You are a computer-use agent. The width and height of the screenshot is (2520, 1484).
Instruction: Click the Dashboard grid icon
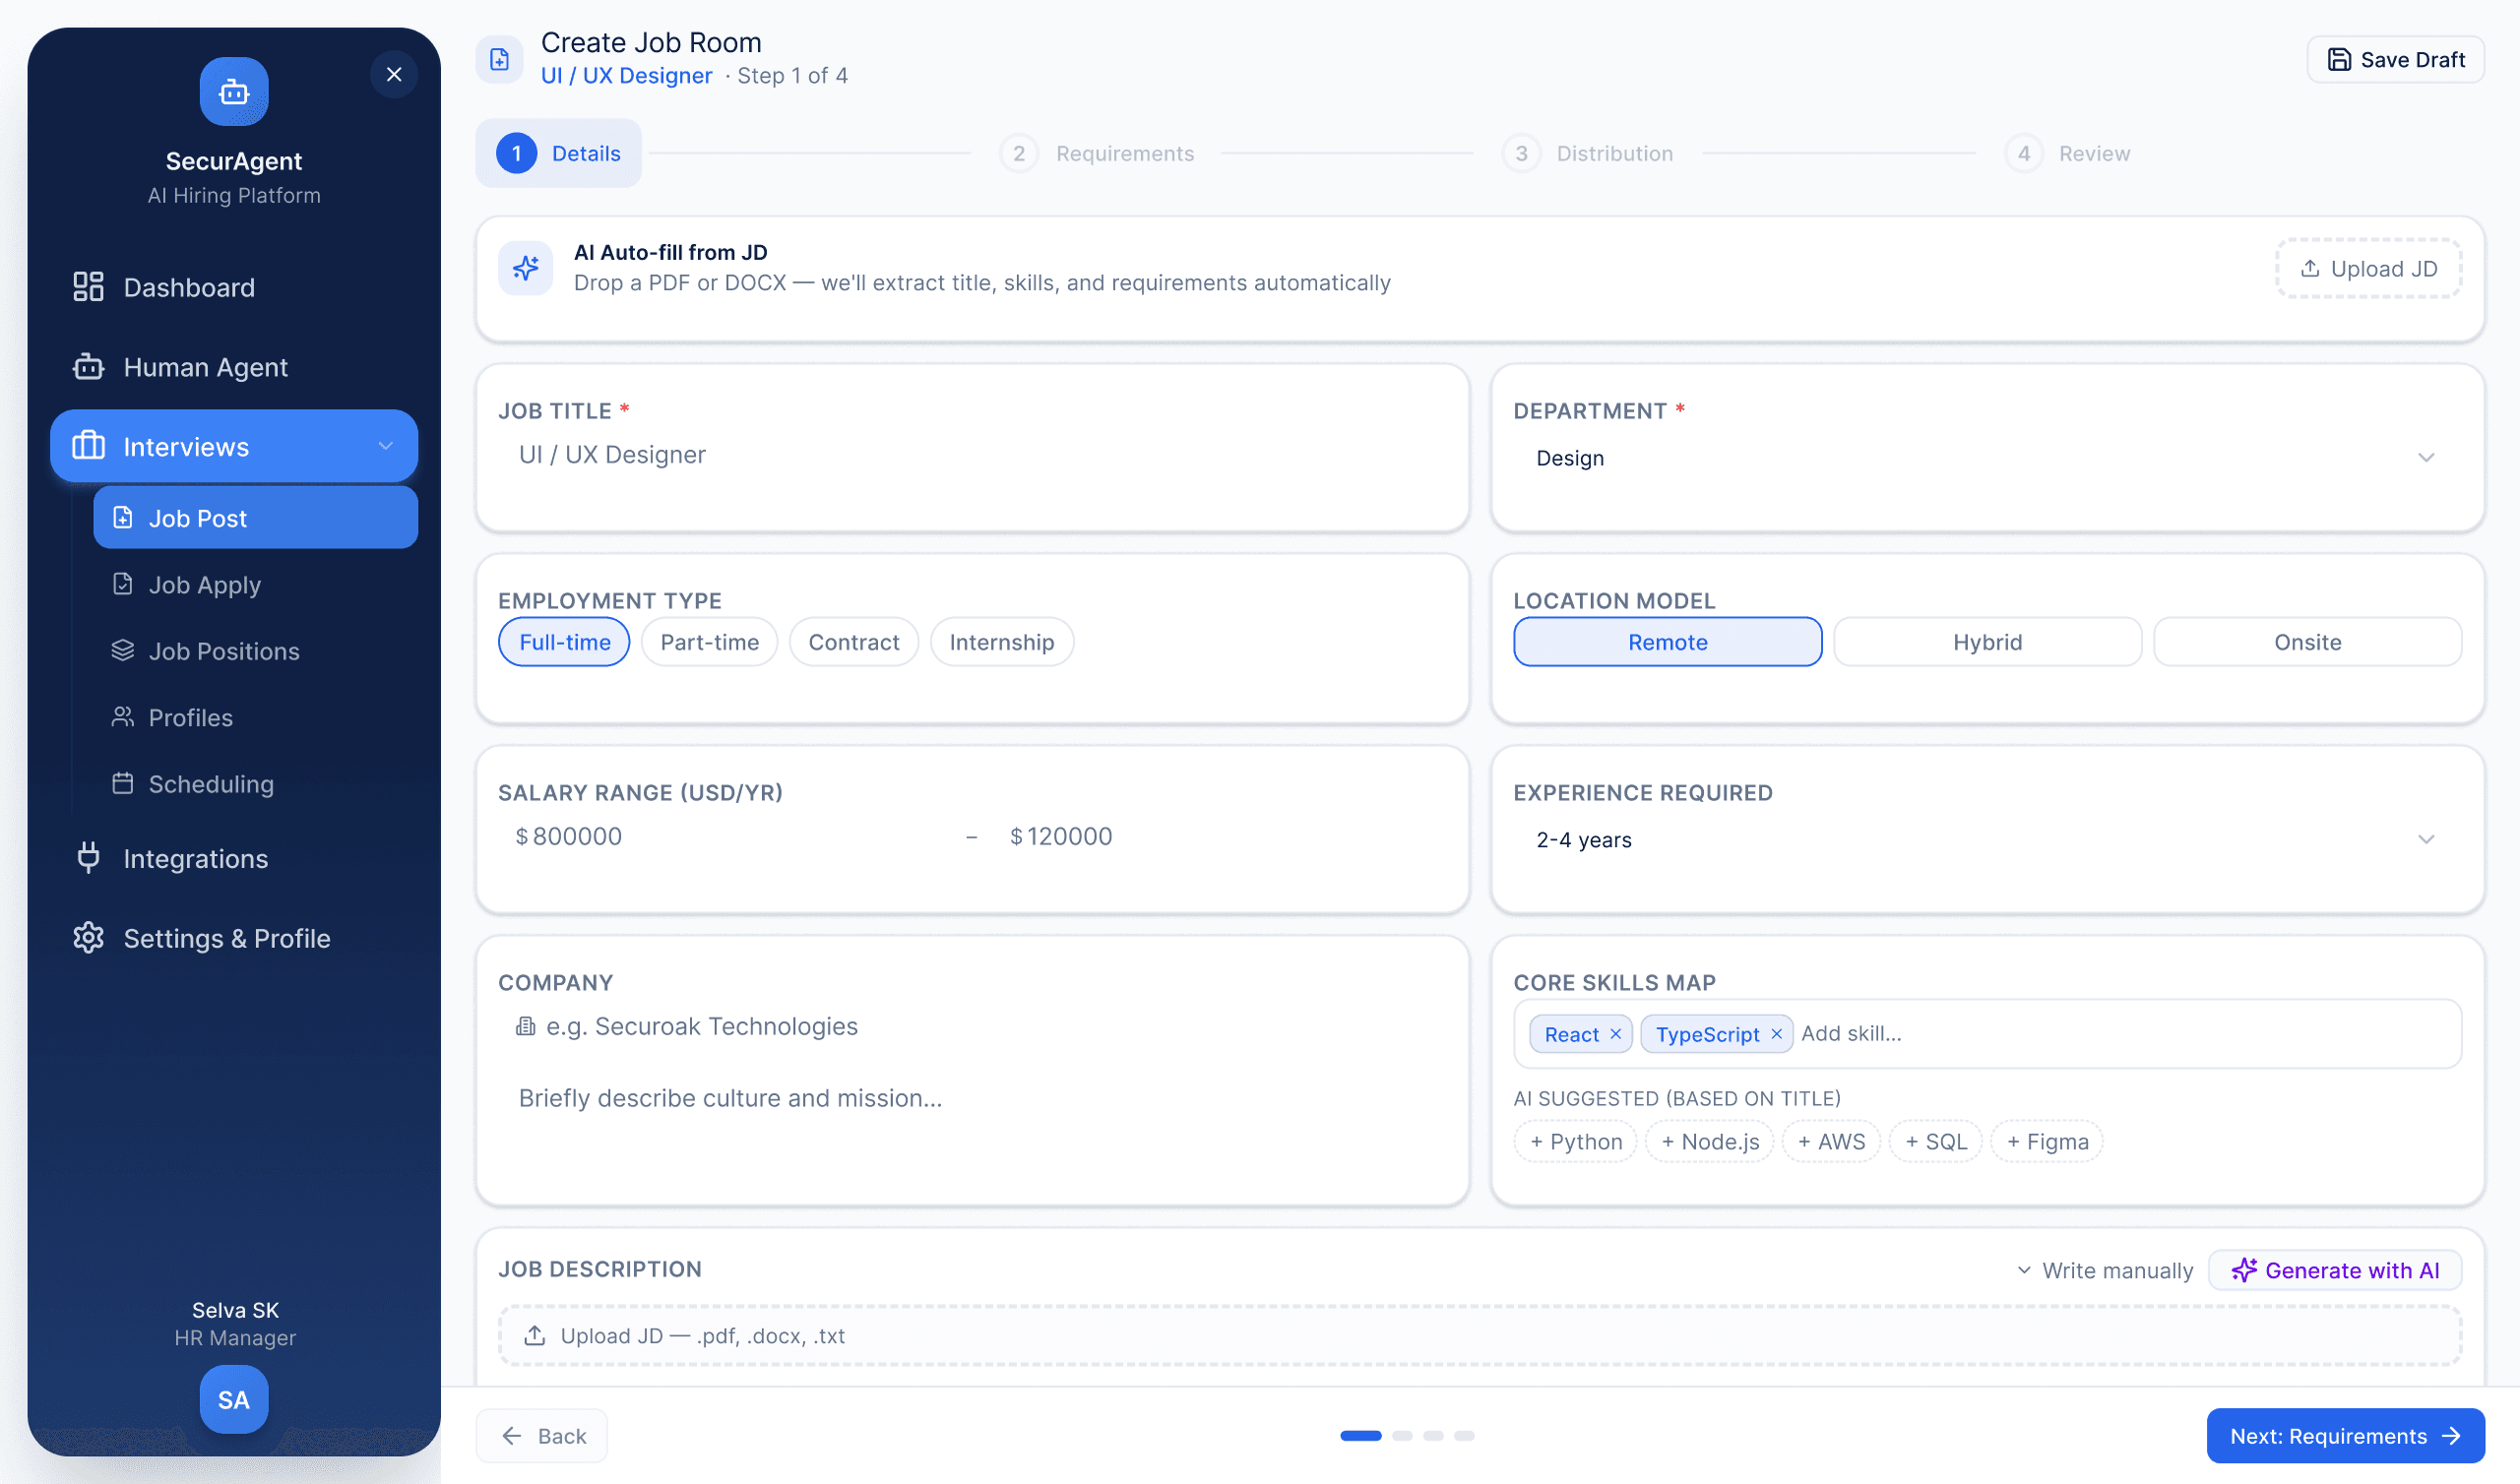coord(88,287)
